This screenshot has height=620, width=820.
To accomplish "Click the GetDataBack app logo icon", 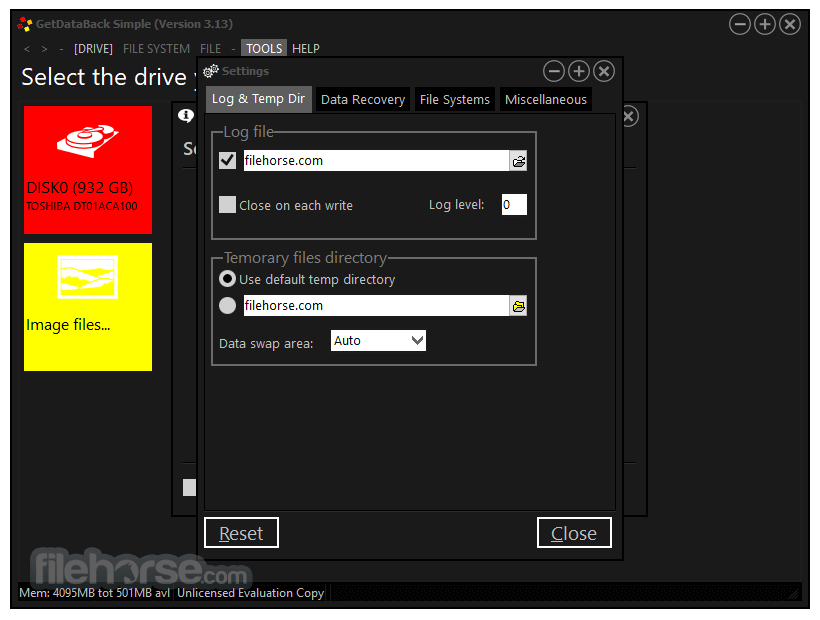I will click(x=25, y=24).
